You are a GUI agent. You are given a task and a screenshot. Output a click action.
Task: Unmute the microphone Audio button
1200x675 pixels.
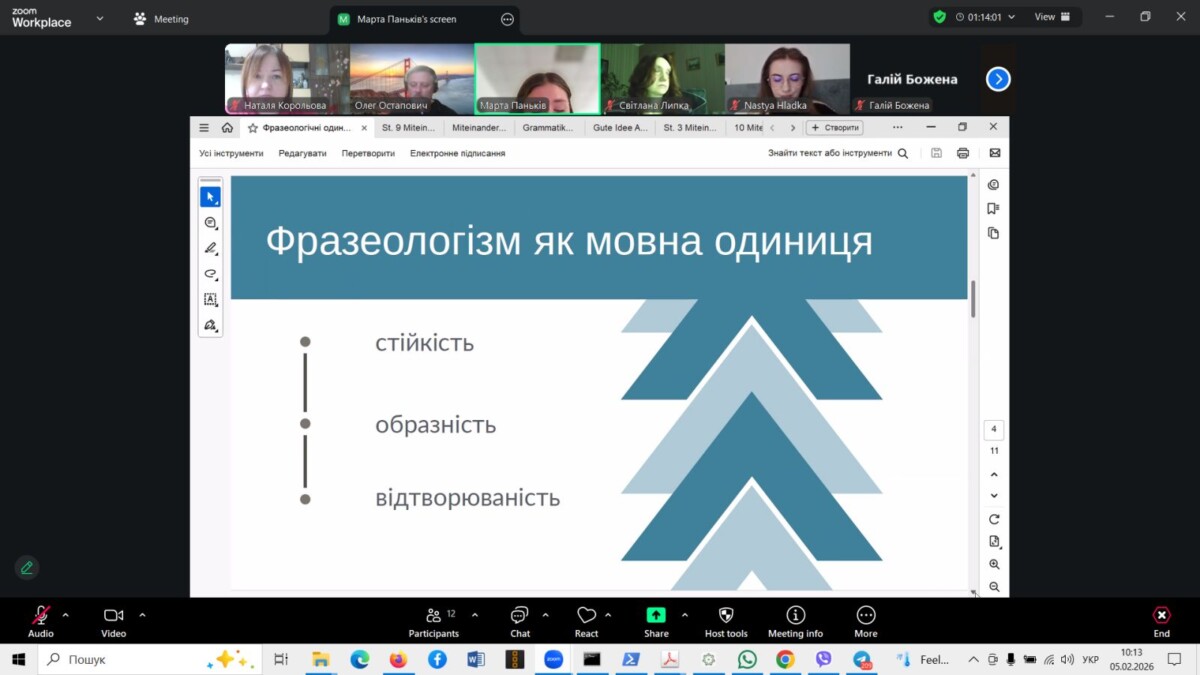pos(41,621)
